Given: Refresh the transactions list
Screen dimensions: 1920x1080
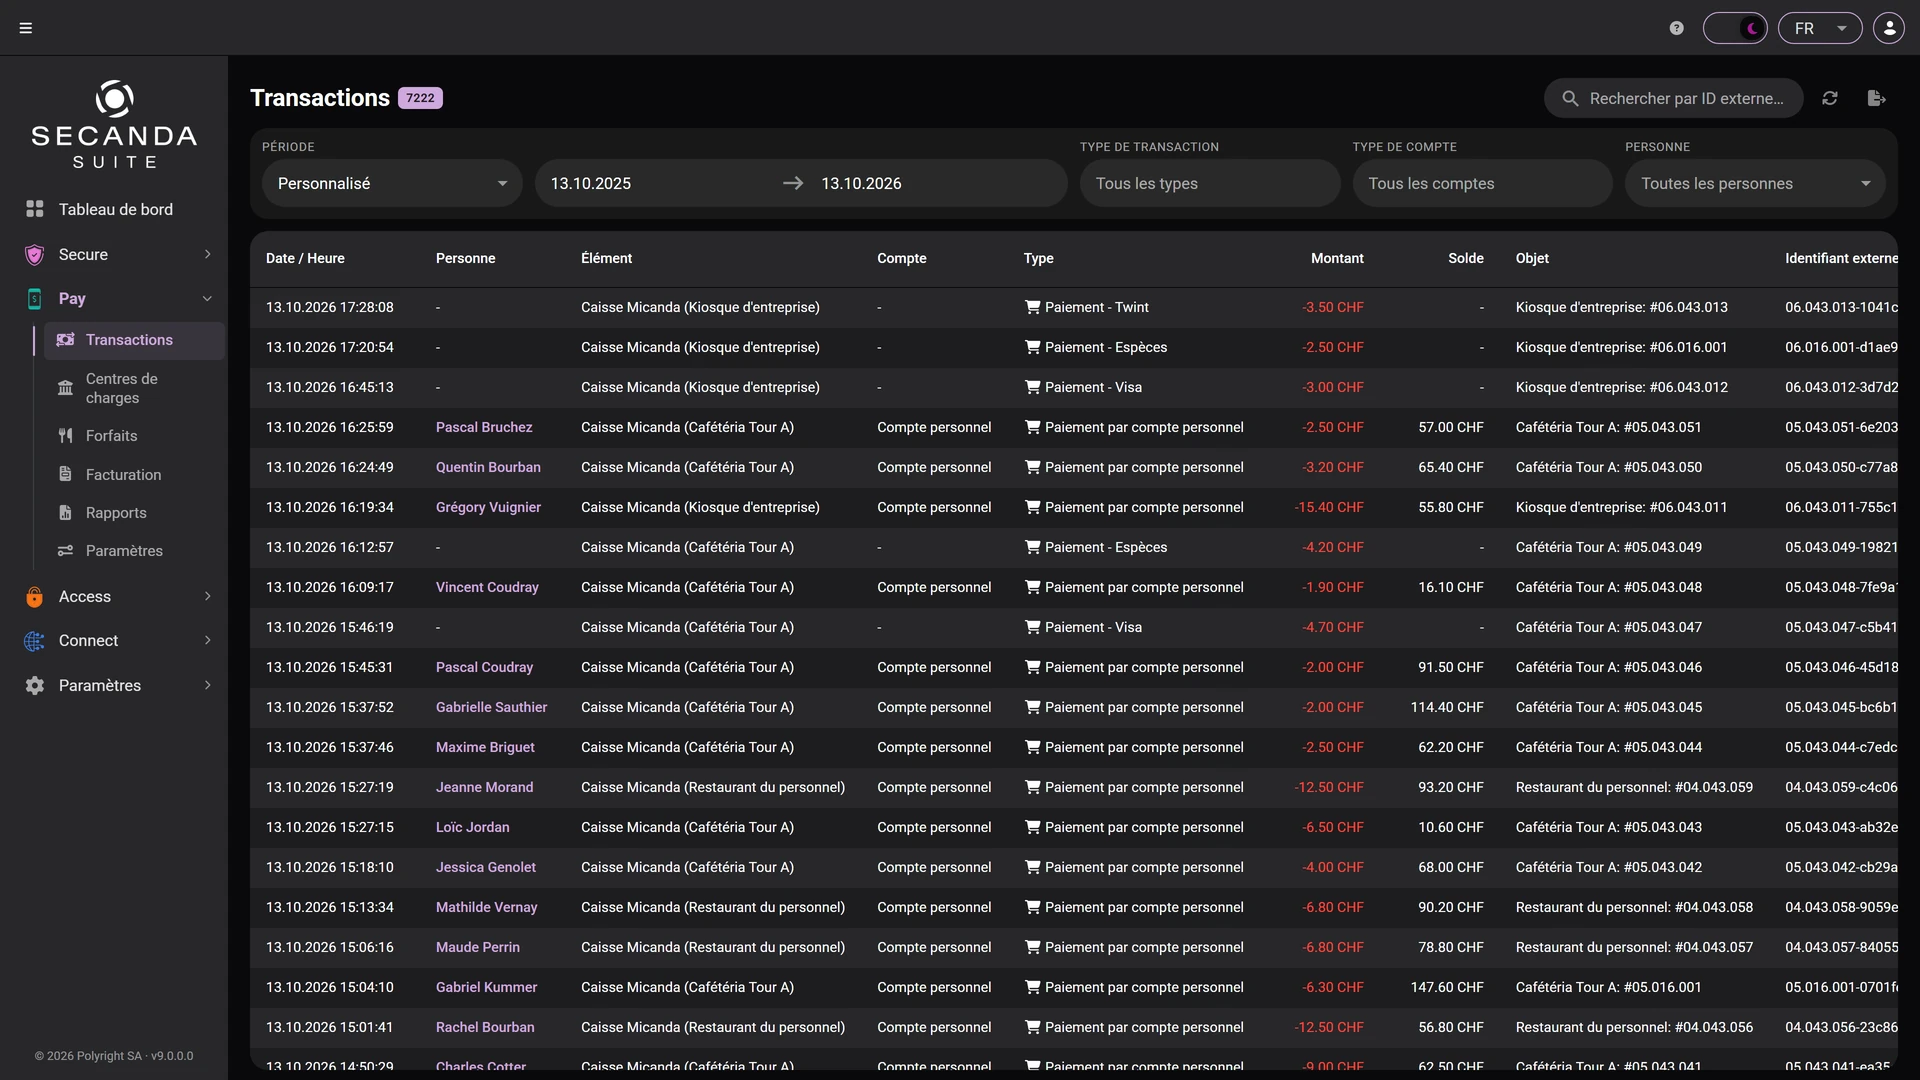Looking at the screenshot, I should [x=1830, y=98].
